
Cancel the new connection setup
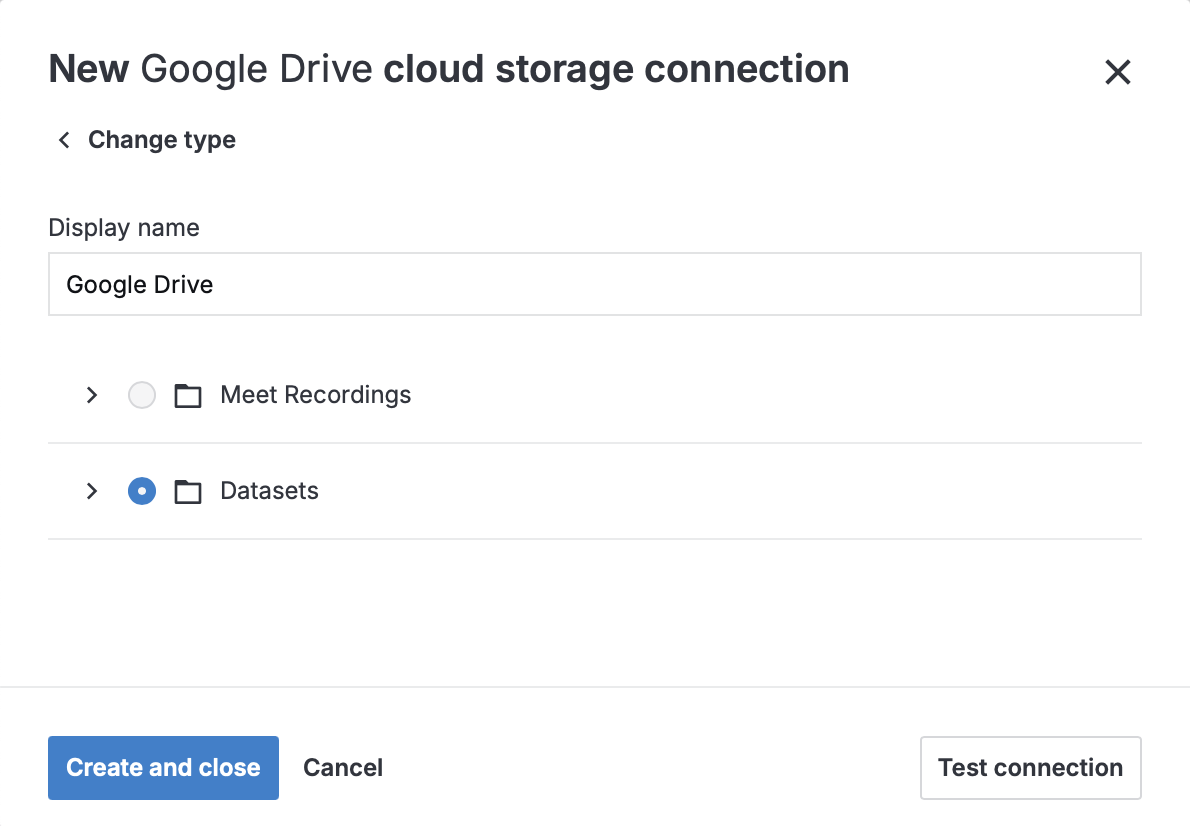(x=342, y=768)
